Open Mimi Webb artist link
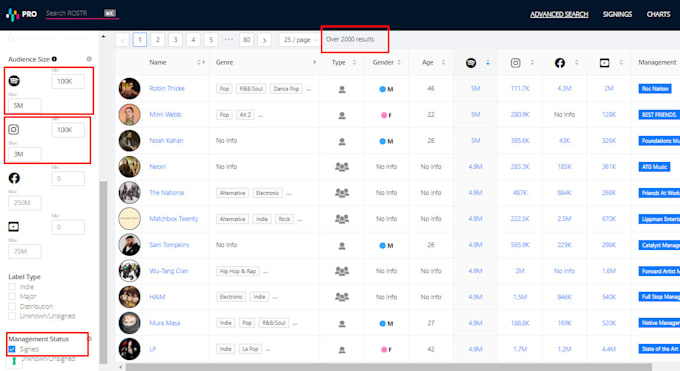 tap(165, 115)
